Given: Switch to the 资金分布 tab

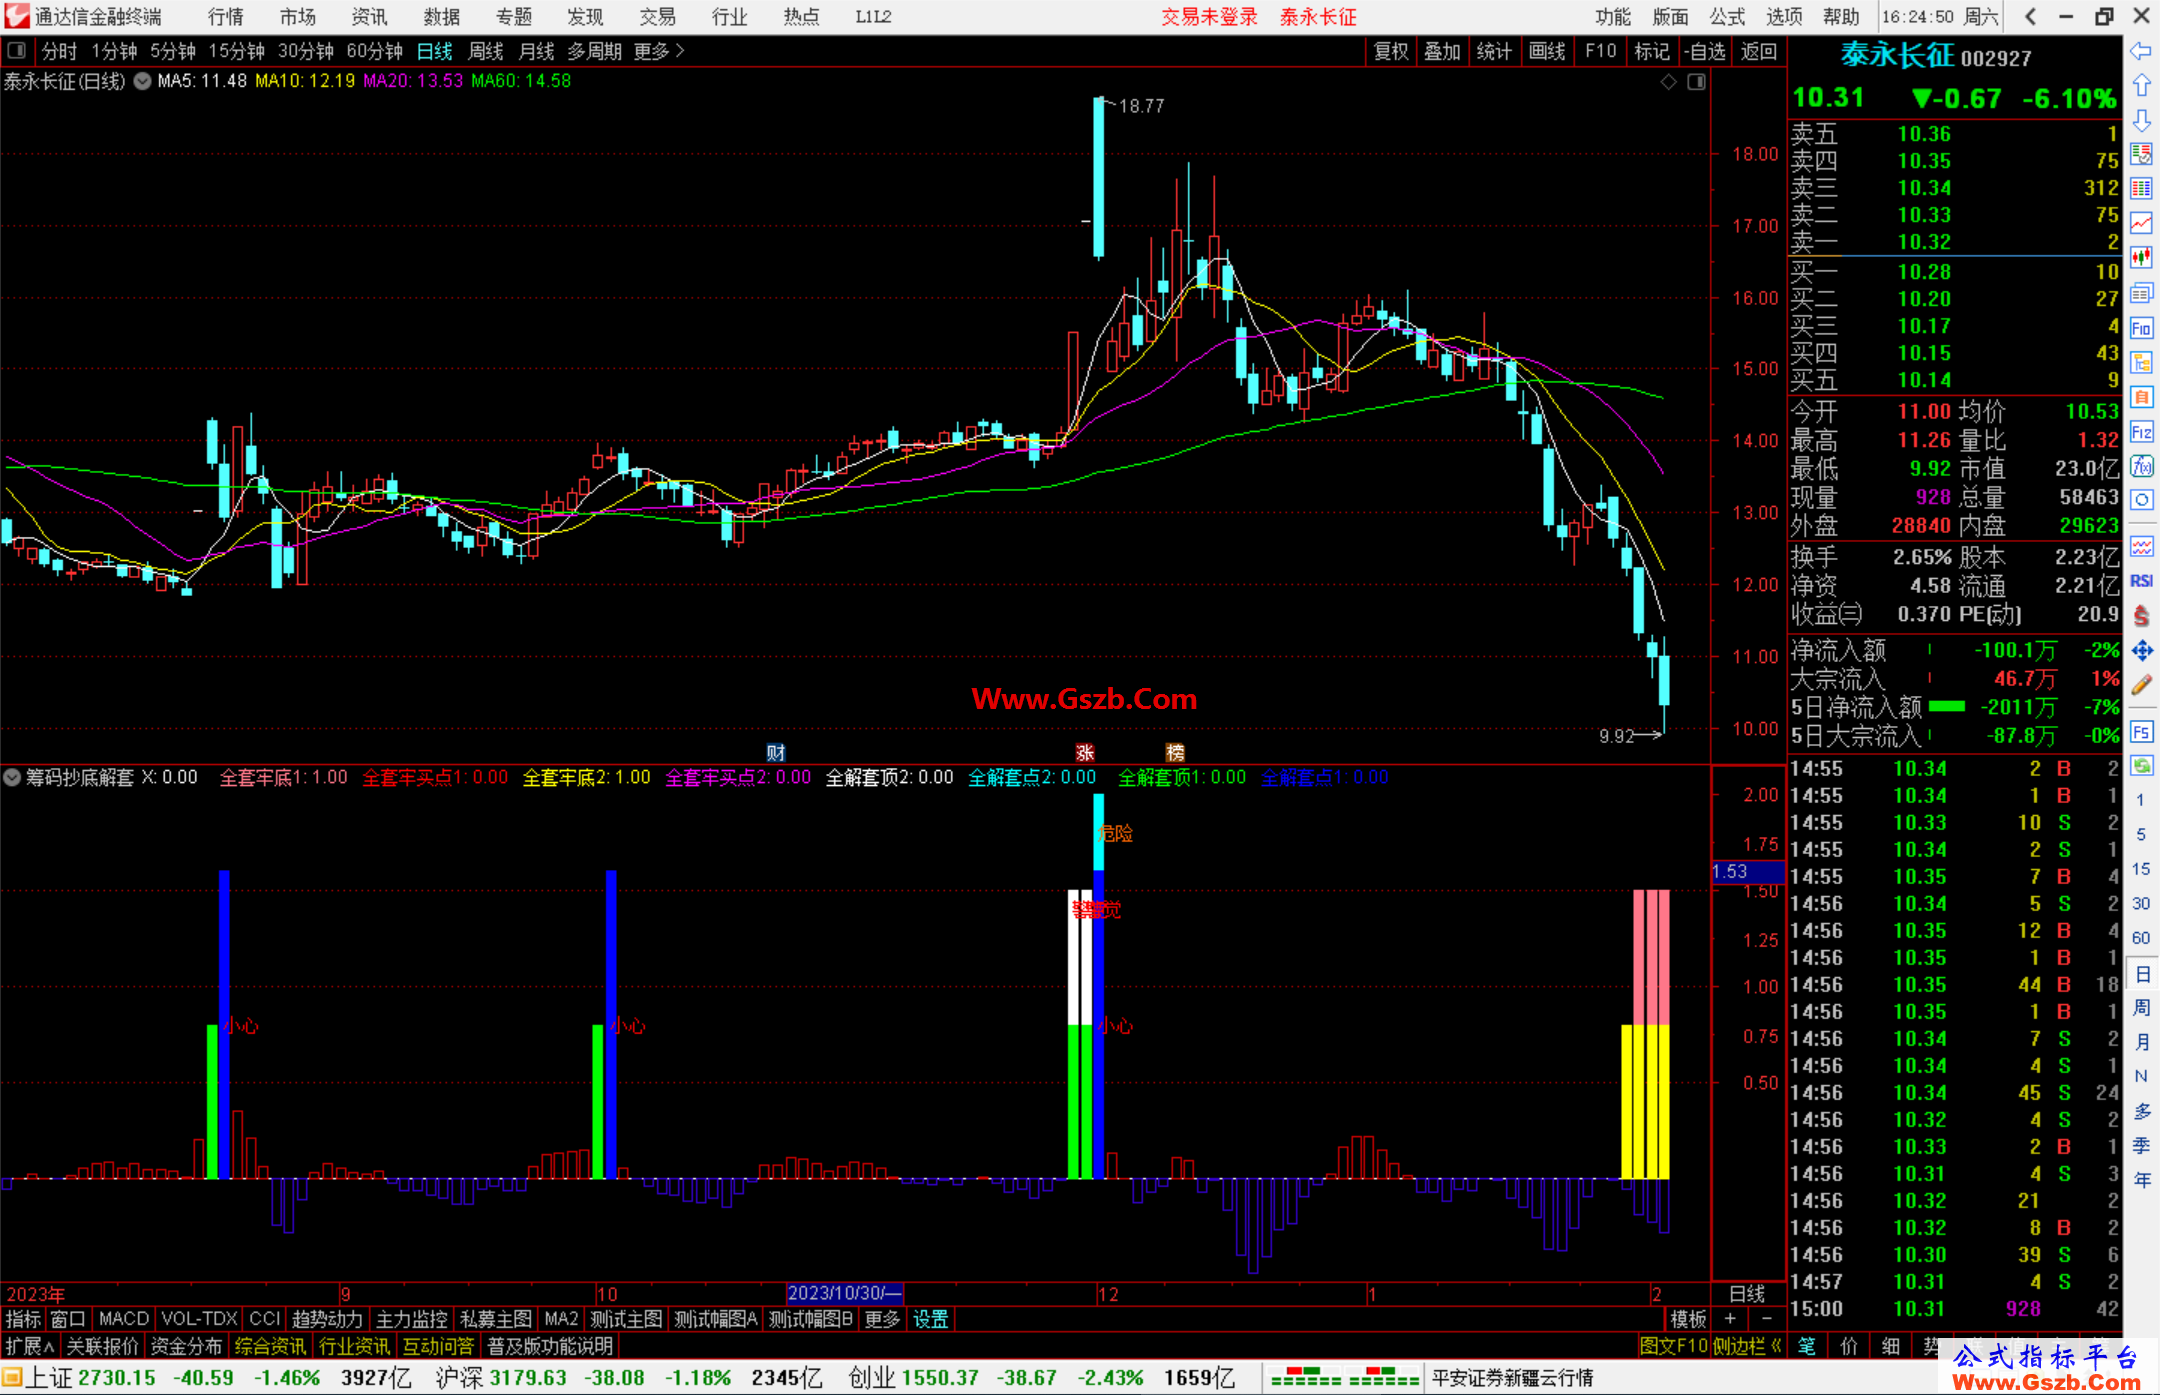Looking at the screenshot, I should pyautogui.click(x=187, y=1346).
